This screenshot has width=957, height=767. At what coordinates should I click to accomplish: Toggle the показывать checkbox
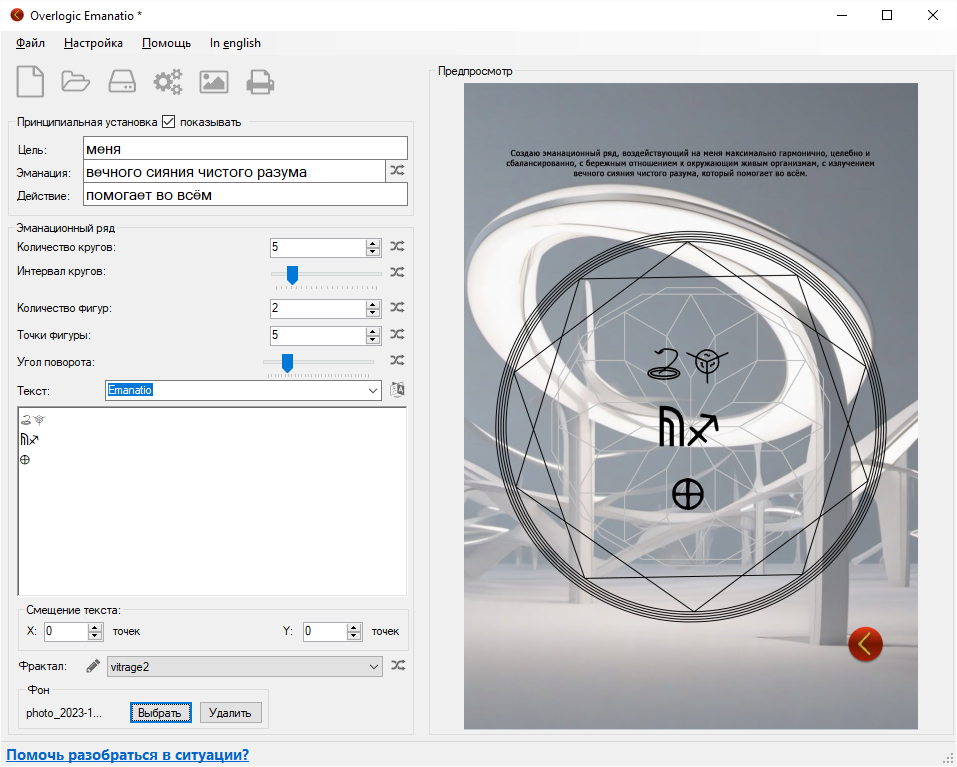tap(168, 122)
